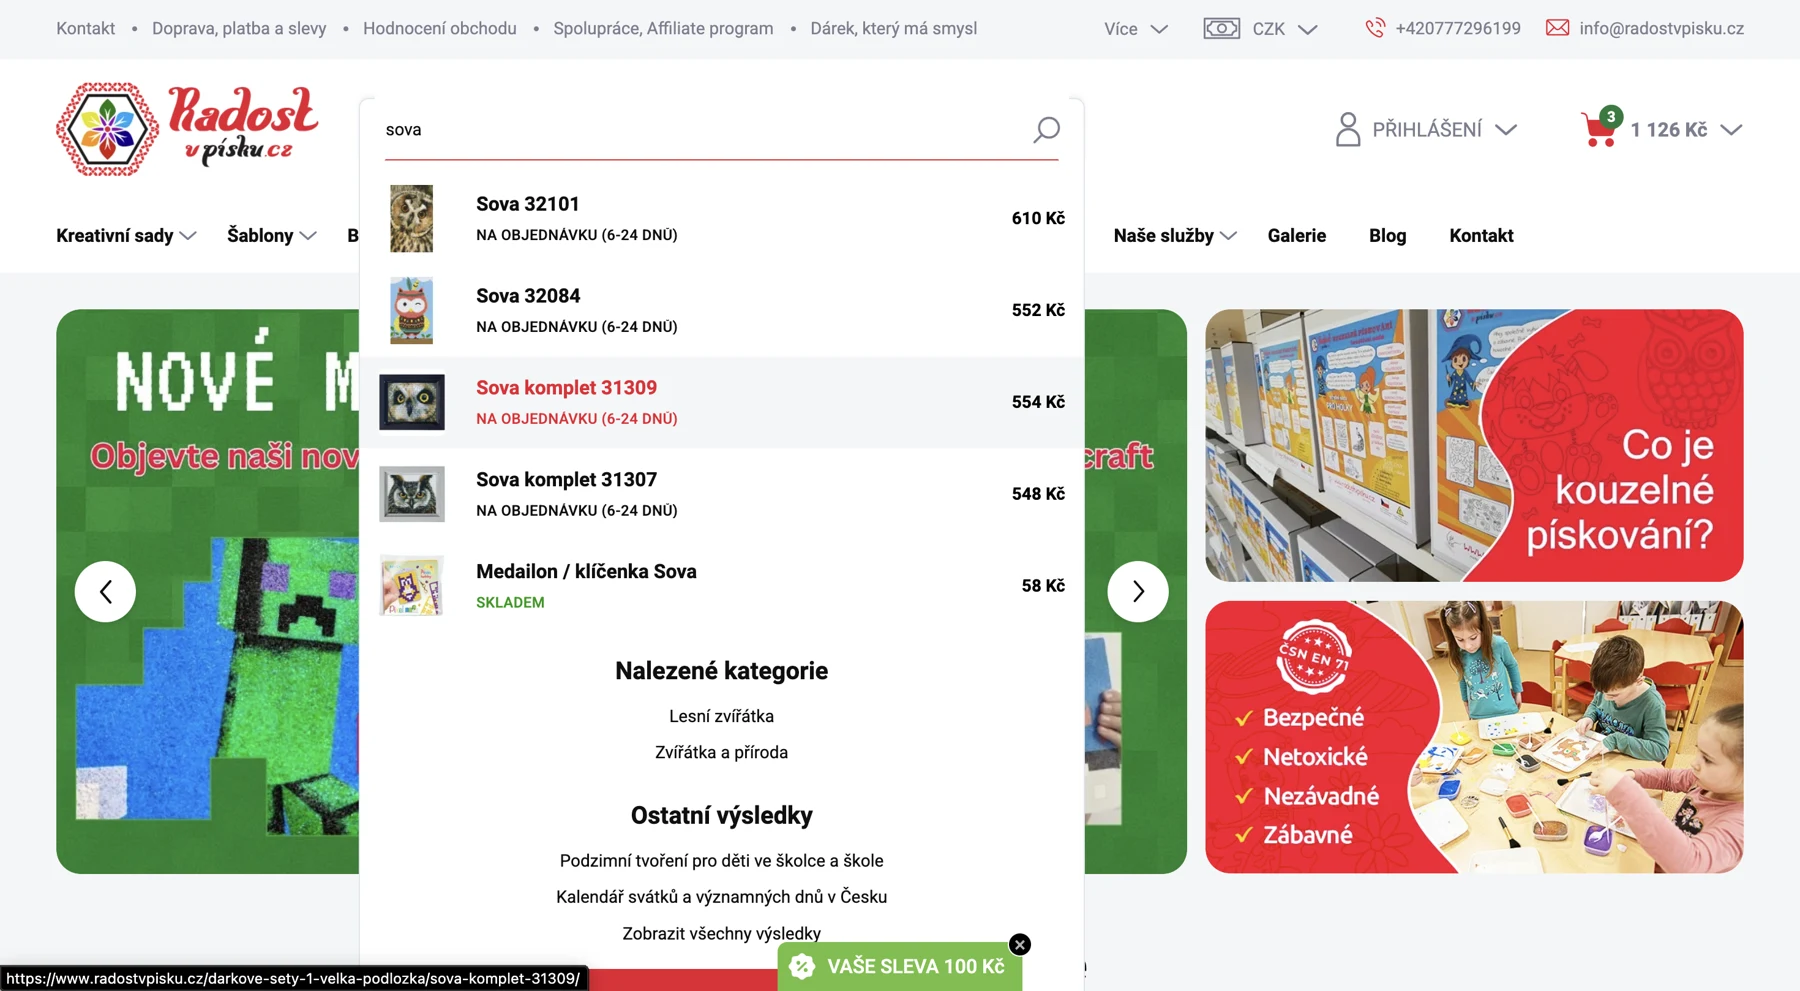The width and height of the screenshot is (1800, 991).
Task: Open Medailon klíčenka Sova thumbnail
Action: coord(412,586)
